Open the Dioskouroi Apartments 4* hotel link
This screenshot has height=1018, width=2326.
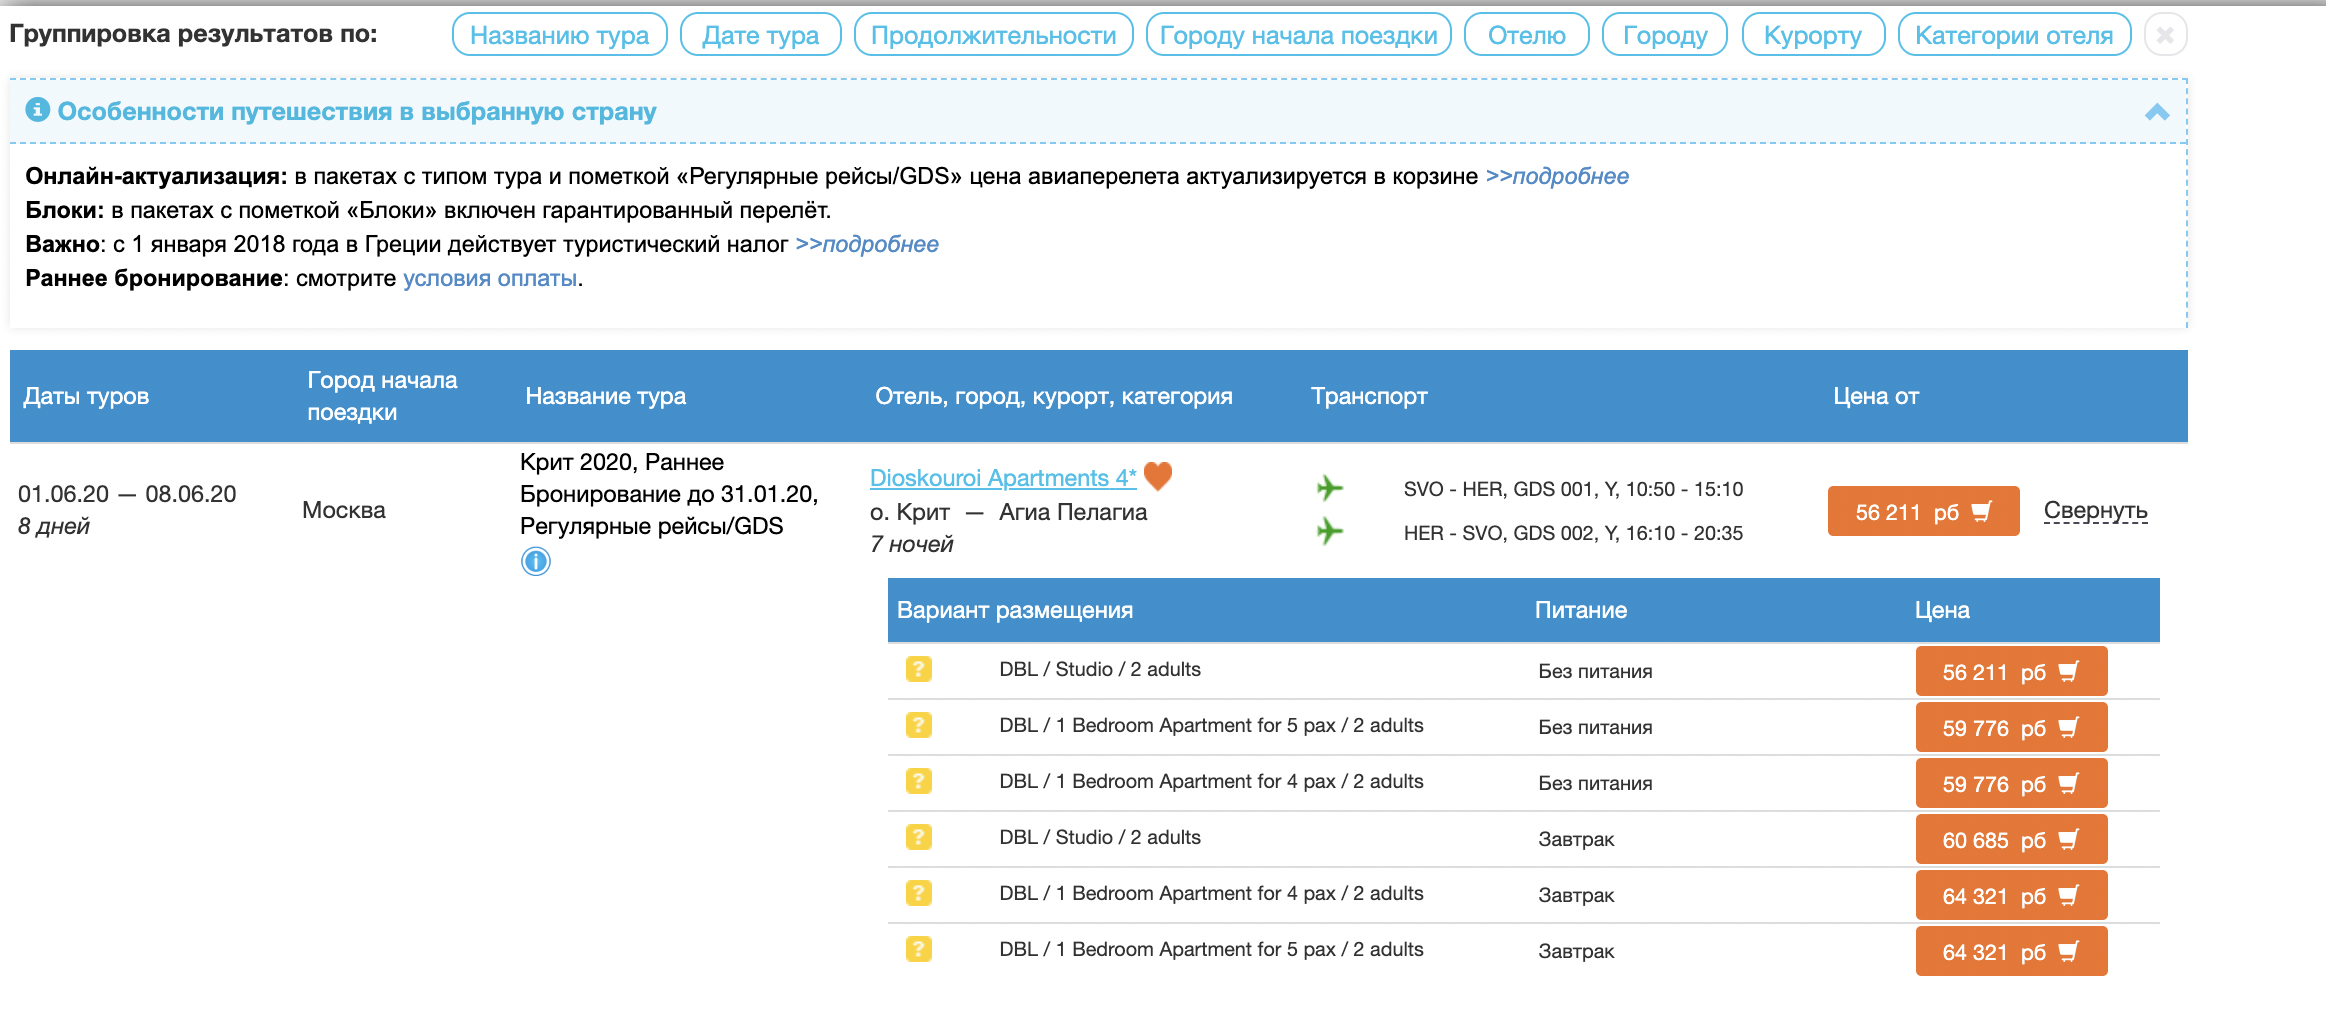1002,478
